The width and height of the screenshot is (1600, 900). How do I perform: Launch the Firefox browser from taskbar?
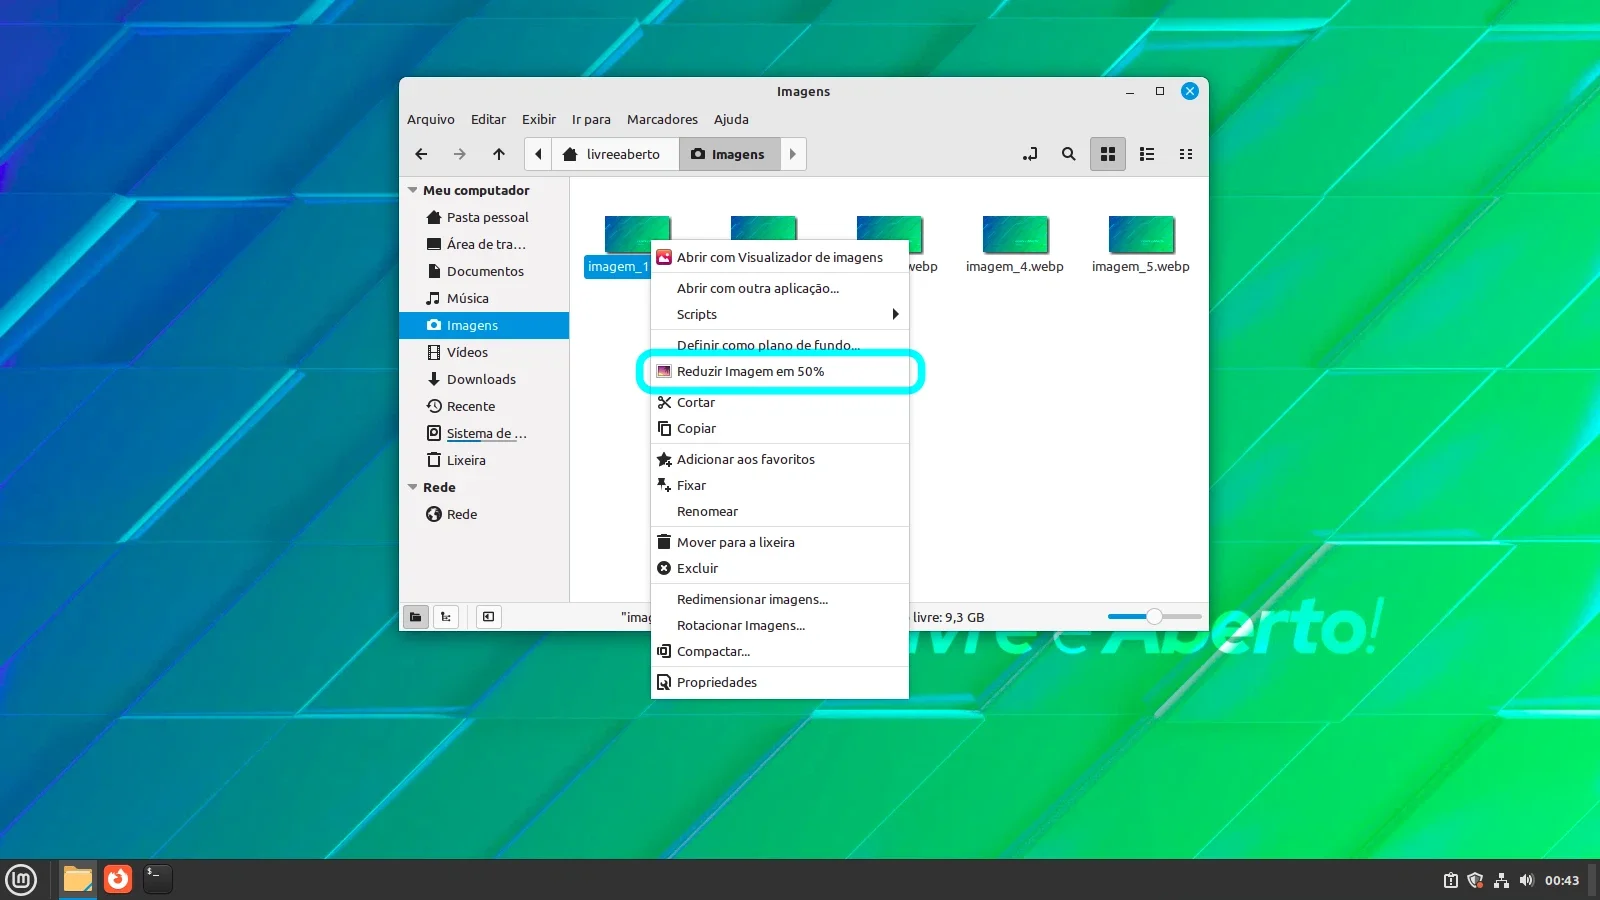click(x=118, y=879)
